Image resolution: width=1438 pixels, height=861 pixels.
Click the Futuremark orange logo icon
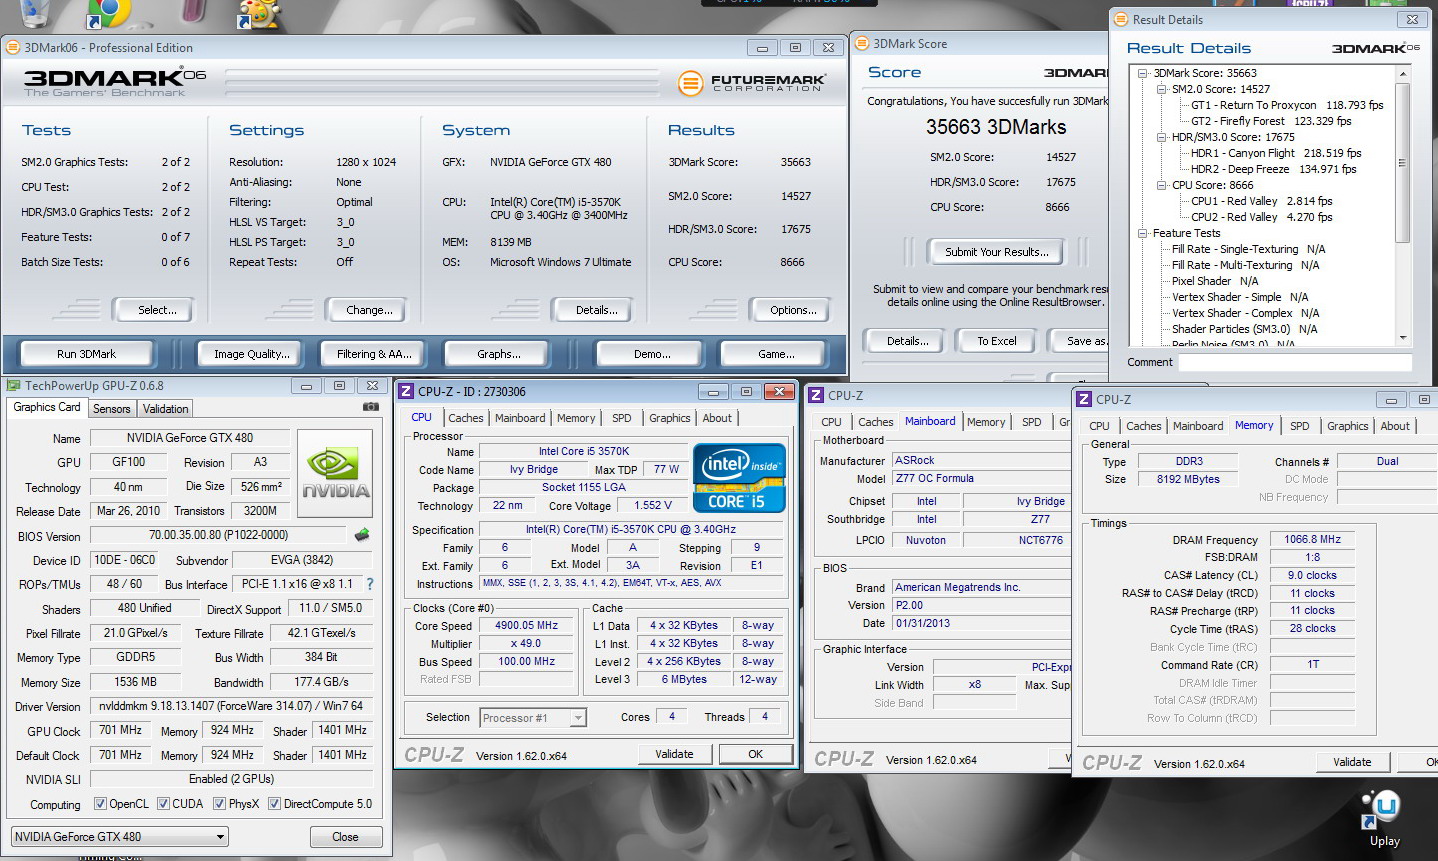pos(690,83)
